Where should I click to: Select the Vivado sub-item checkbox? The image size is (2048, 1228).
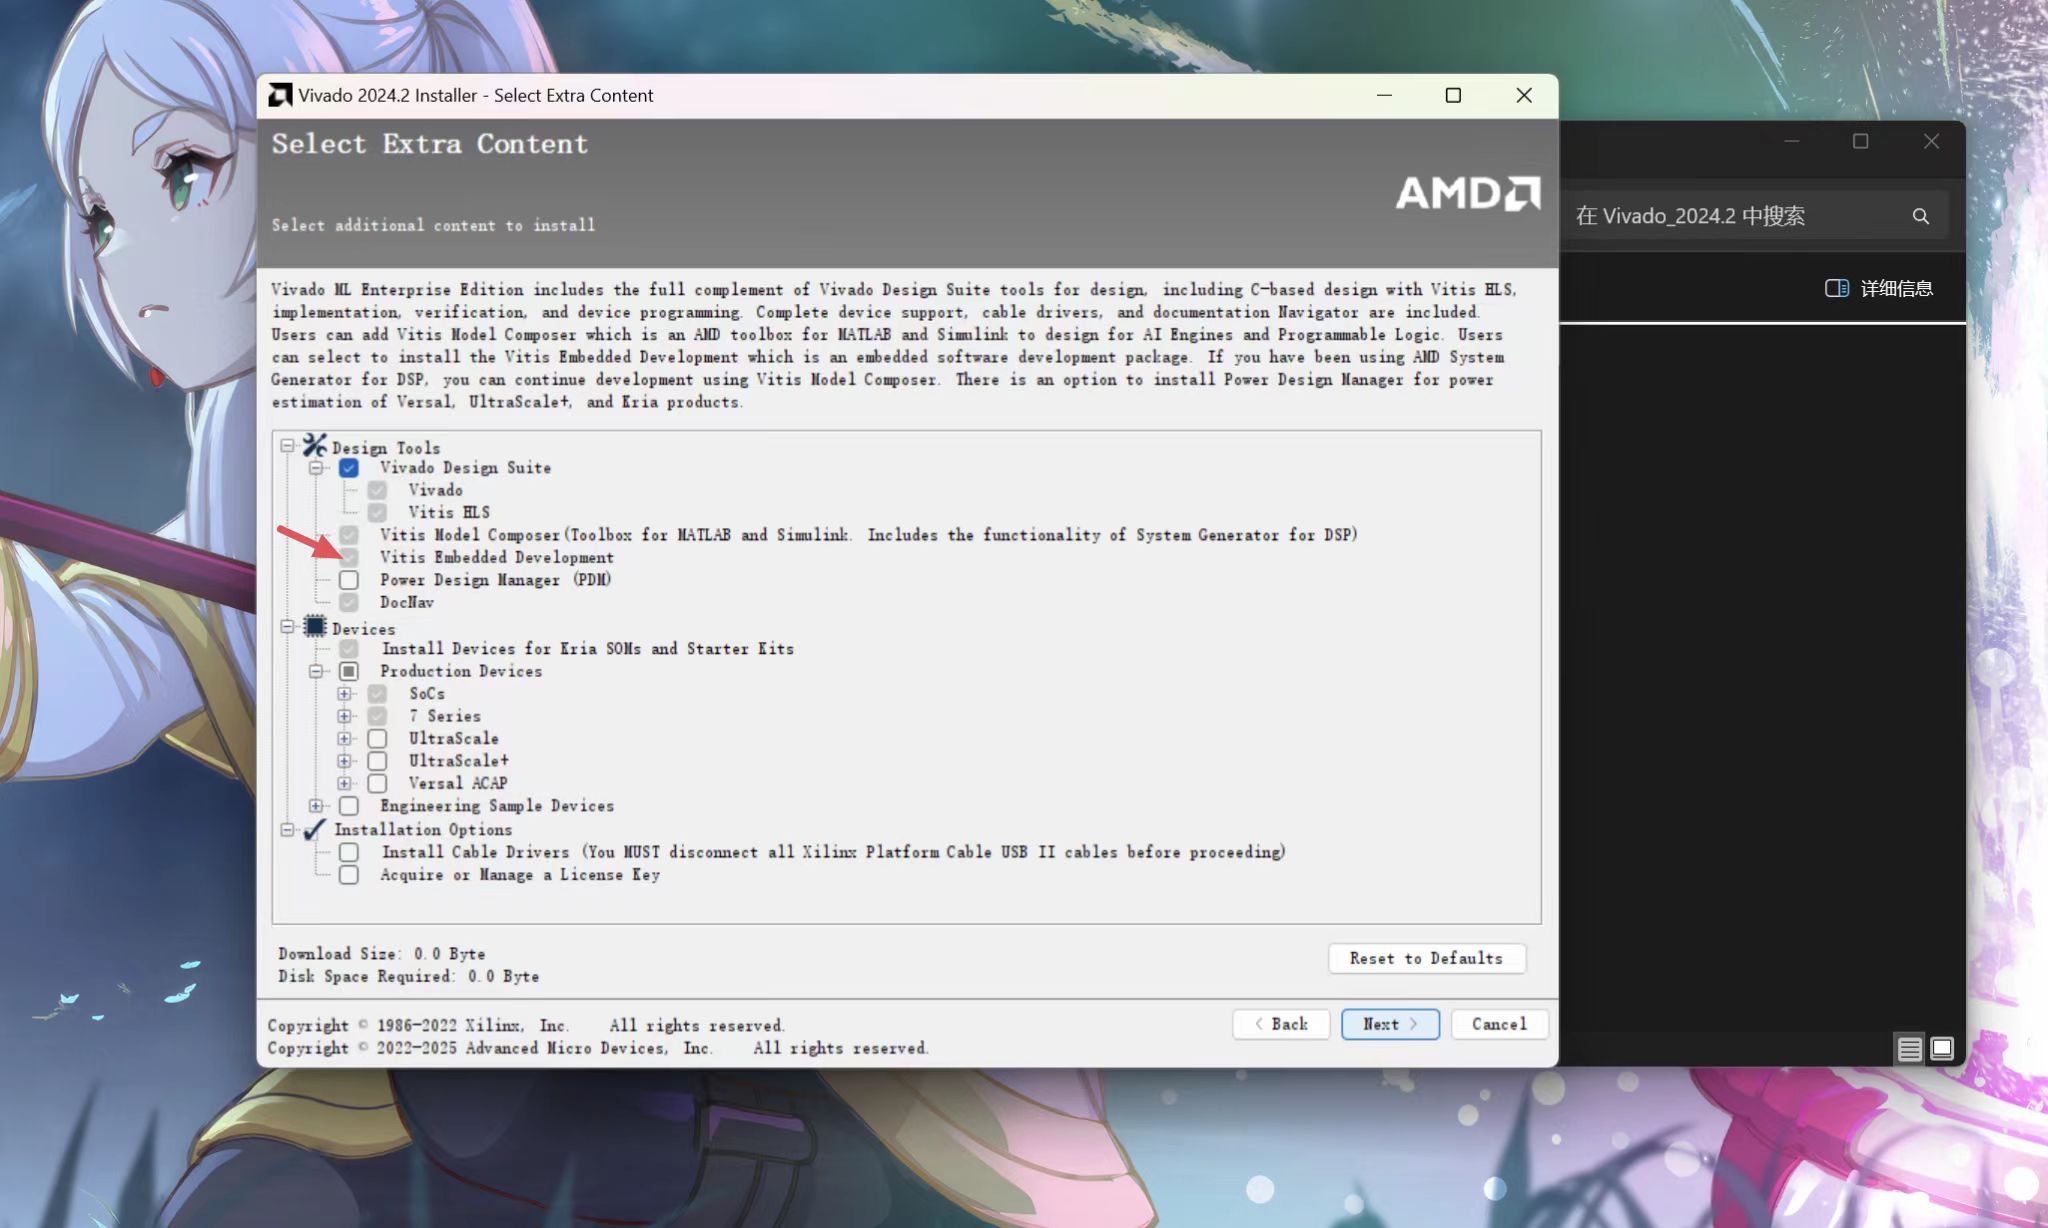(377, 490)
